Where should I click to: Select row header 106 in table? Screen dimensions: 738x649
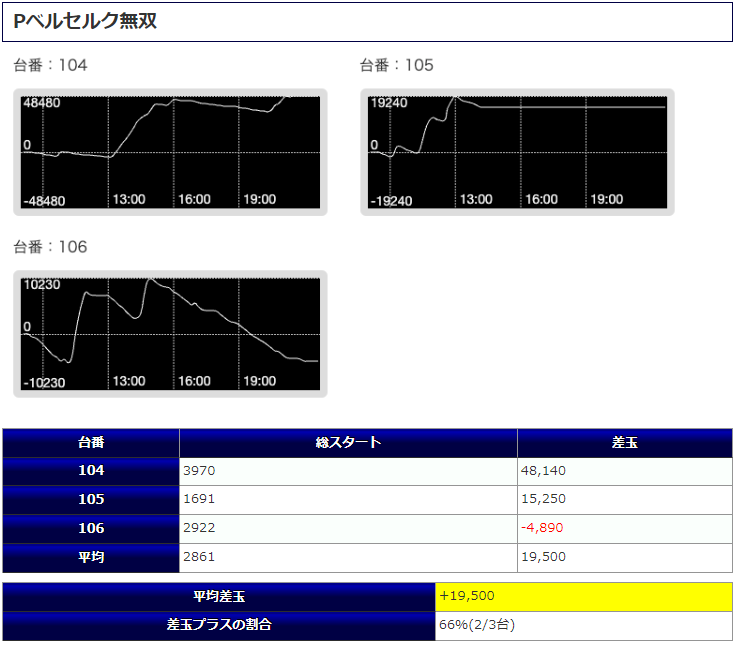pos(91,529)
